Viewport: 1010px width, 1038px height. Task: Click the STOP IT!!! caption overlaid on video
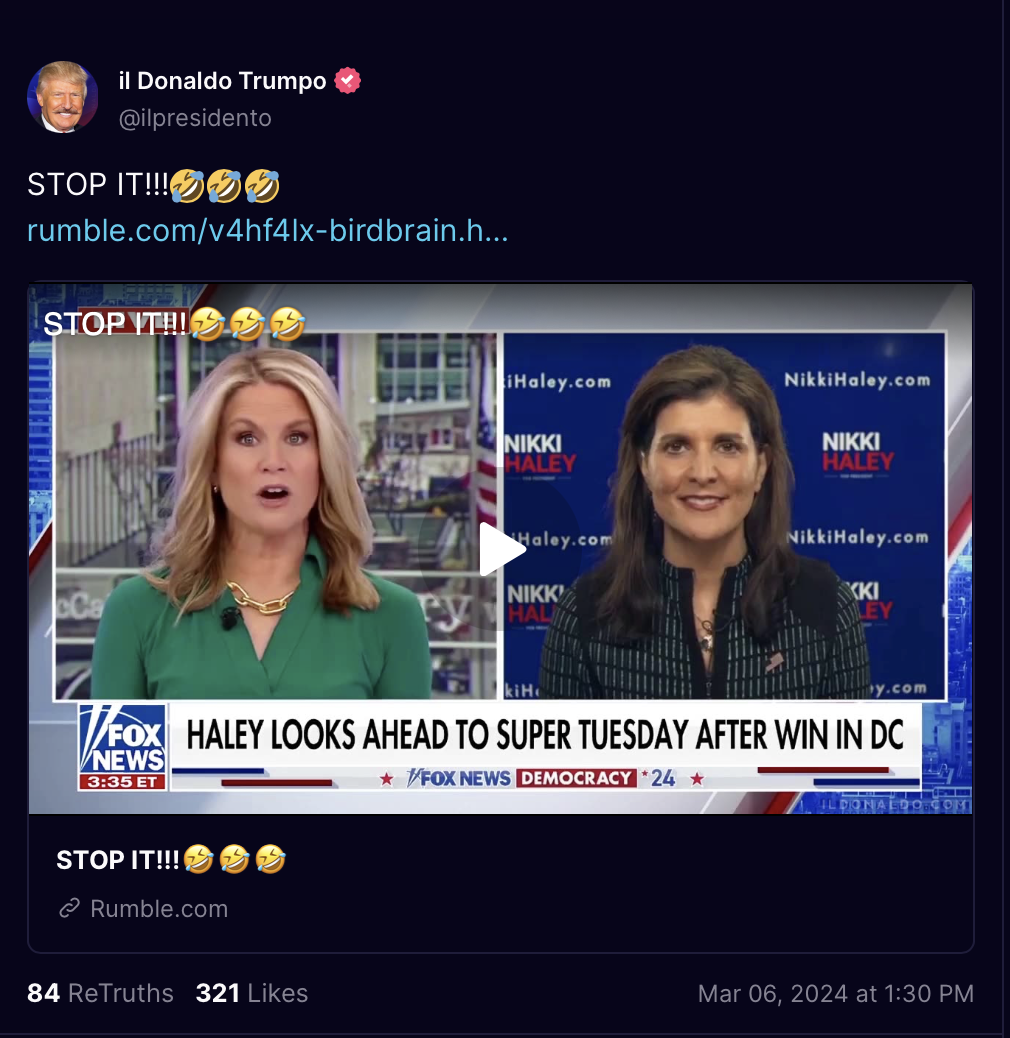tap(174, 324)
